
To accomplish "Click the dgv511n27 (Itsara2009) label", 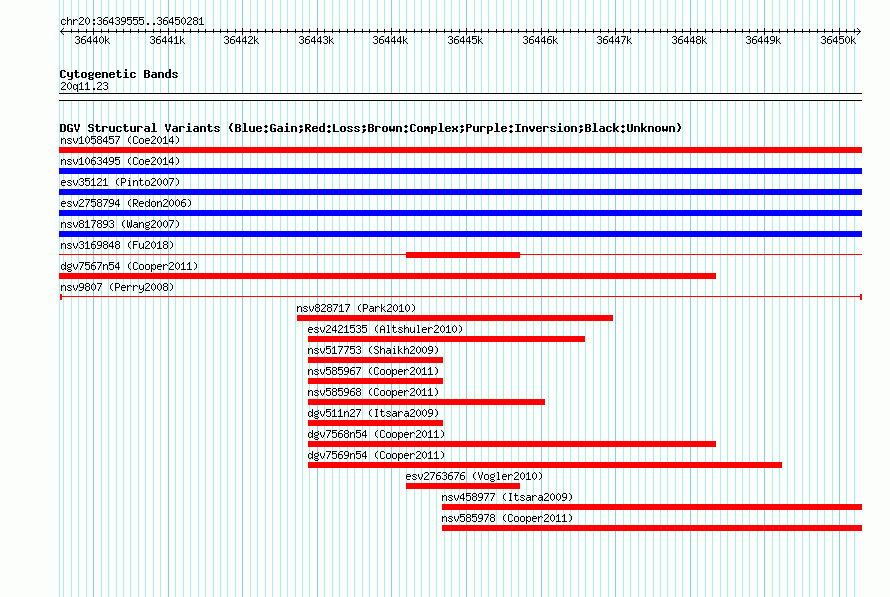I will tap(373, 413).
